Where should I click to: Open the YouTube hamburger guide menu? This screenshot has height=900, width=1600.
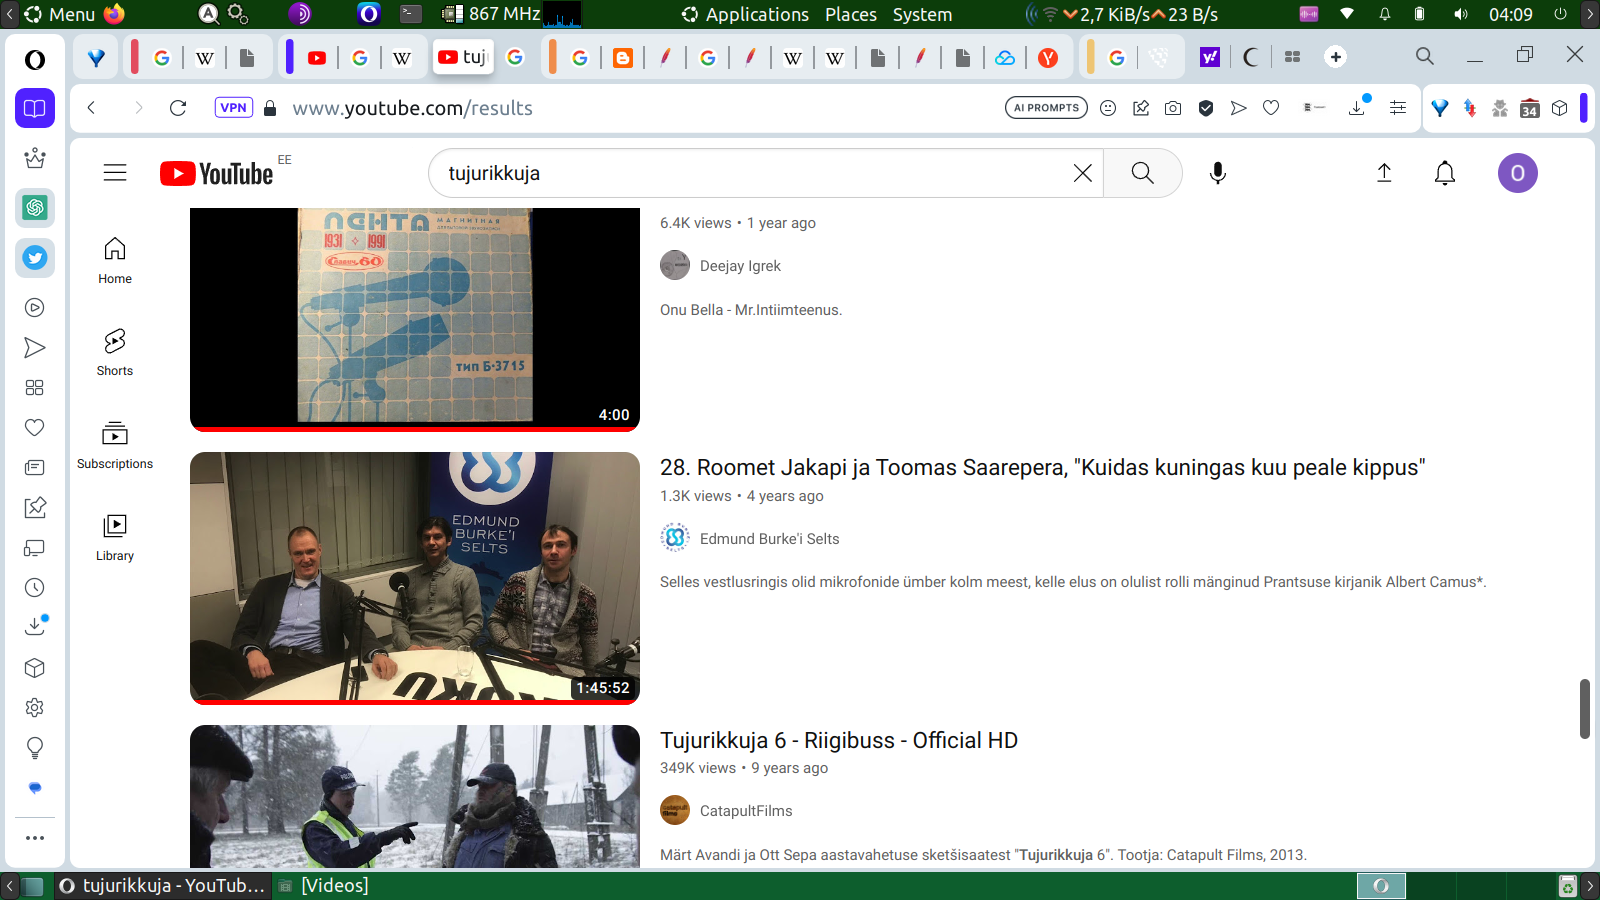pyautogui.click(x=115, y=173)
